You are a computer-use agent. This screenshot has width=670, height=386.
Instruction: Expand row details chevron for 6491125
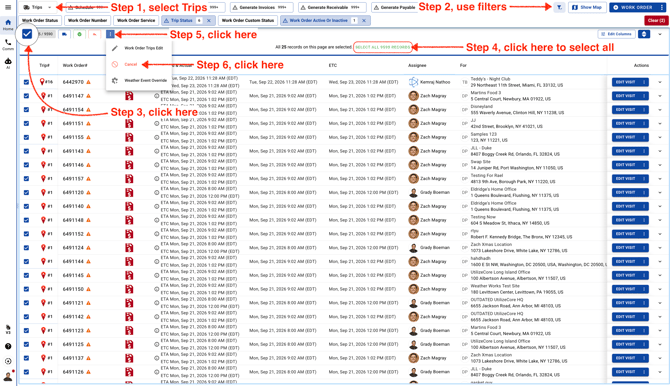click(x=660, y=345)
